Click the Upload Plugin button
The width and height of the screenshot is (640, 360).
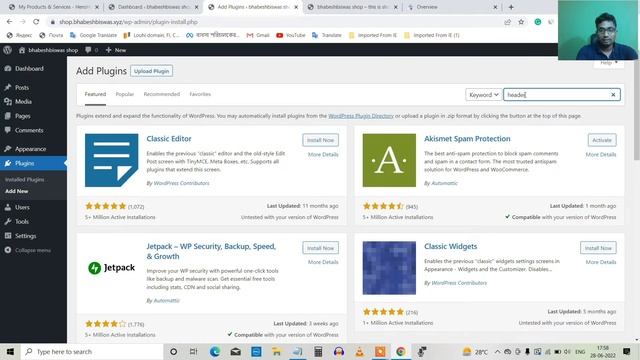pos(151,71)
